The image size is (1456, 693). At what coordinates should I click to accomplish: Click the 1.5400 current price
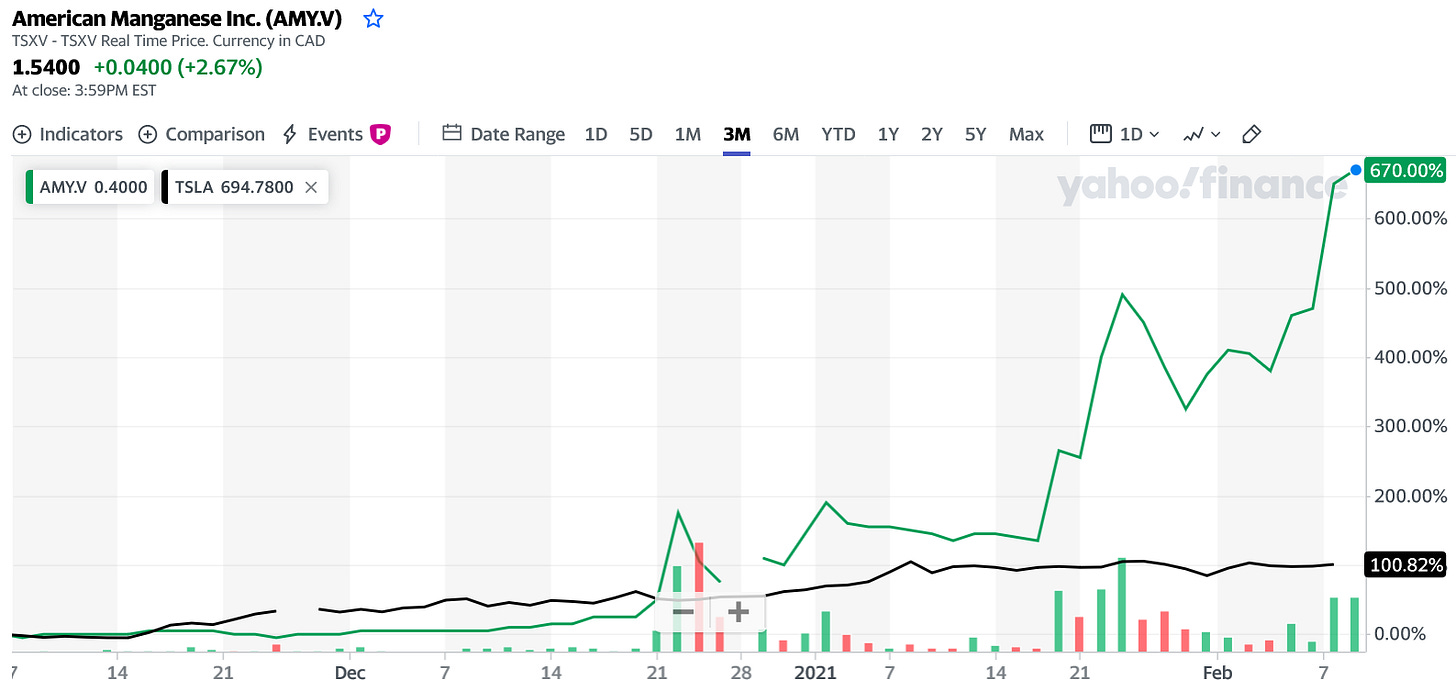tap(46, 67)
